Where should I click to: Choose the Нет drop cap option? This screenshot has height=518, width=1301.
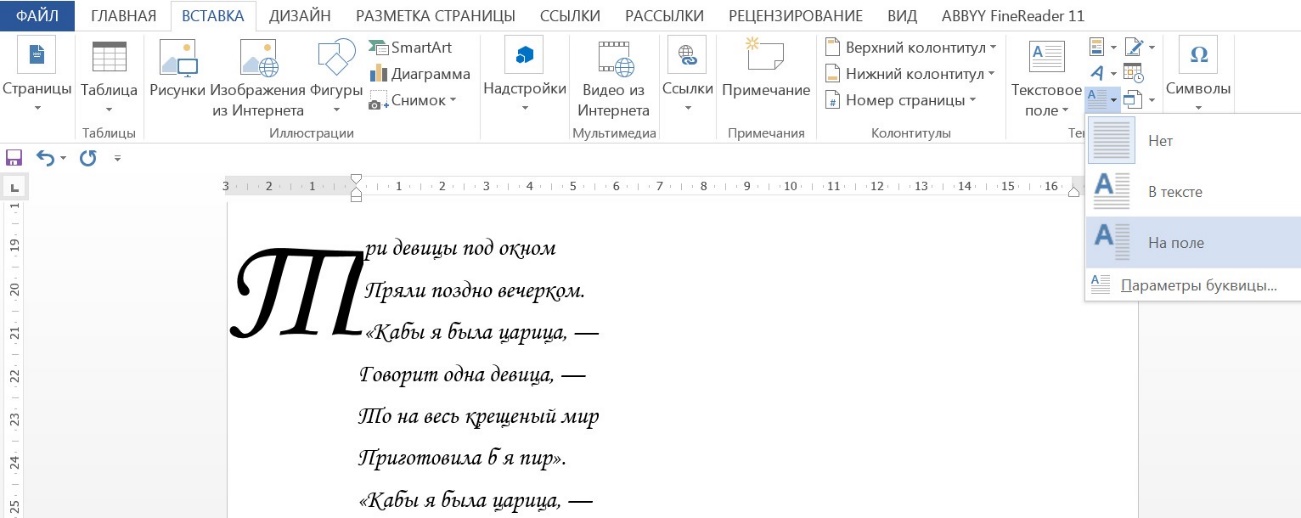point(1193,141)
